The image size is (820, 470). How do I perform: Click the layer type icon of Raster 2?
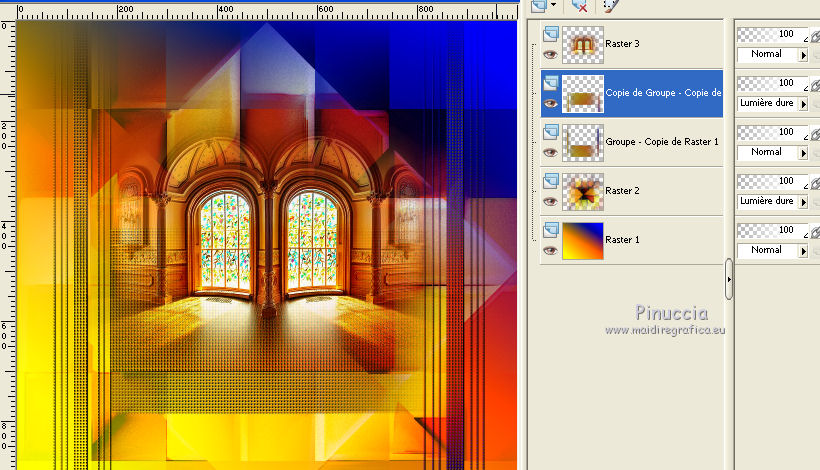(549, 182)
